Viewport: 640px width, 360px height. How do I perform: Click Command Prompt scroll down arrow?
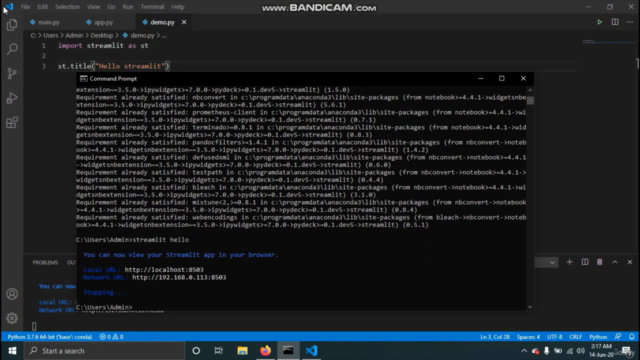click(530, 307)
